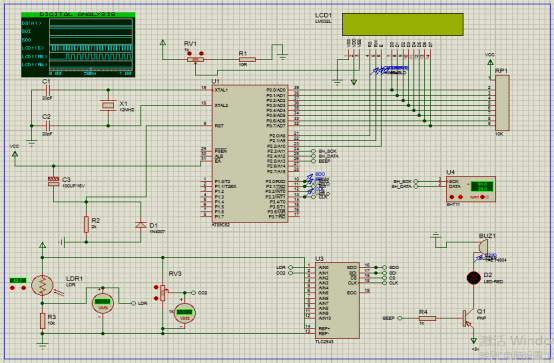This screenshot has width=554, height=363.
Task: Select the BEEP terminal near R4
Action: [393, 318]
